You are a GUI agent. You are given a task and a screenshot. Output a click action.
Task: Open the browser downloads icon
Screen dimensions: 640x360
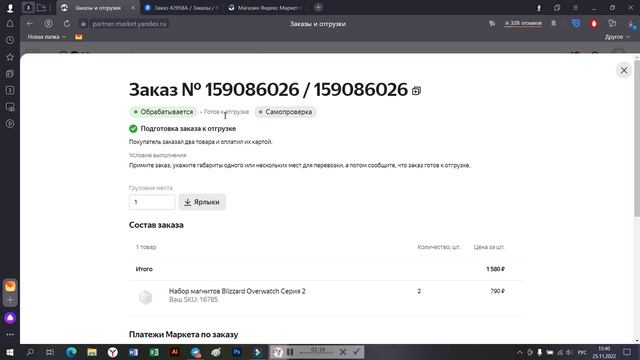click(x=632, y=24)
